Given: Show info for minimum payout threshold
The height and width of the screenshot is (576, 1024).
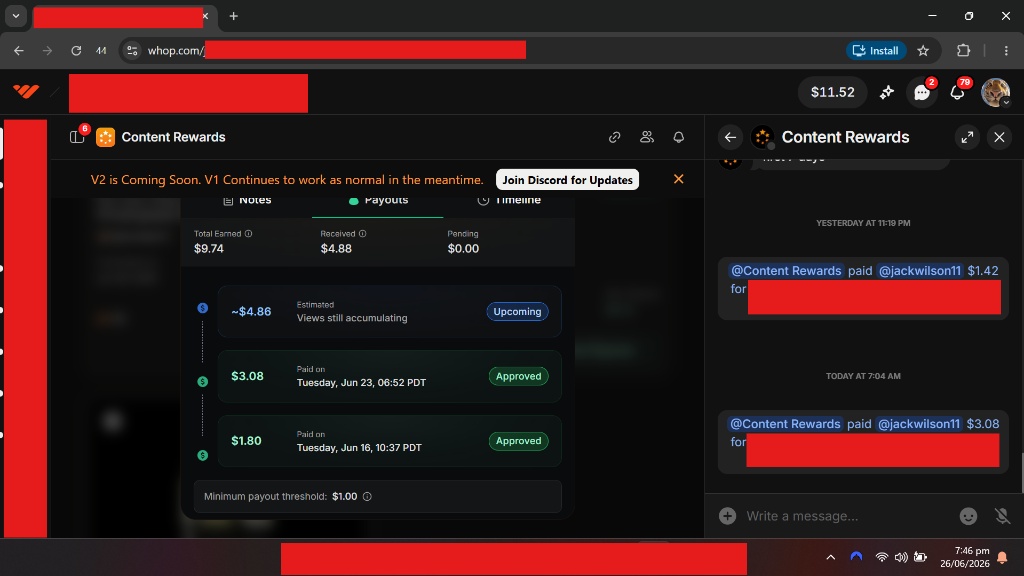Looking at the screenshot, I should tap(367, 496).
